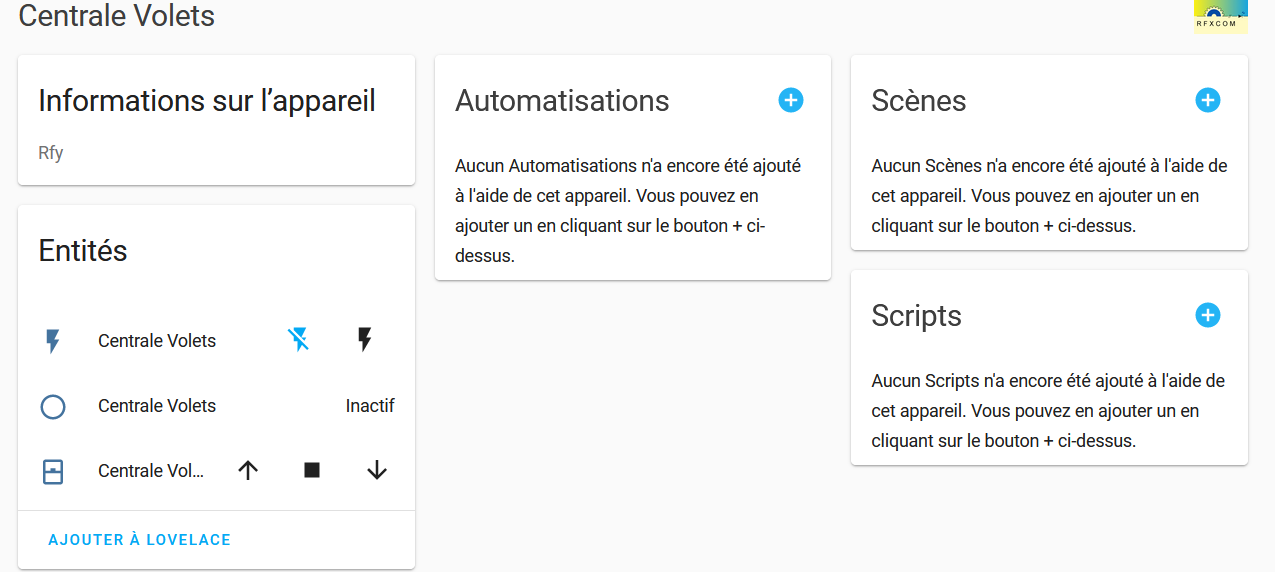This screenshot has height=572, width=1275.
Task: Select the truncated Centrale Vol… cover label
Action: (x=151, y=471)
